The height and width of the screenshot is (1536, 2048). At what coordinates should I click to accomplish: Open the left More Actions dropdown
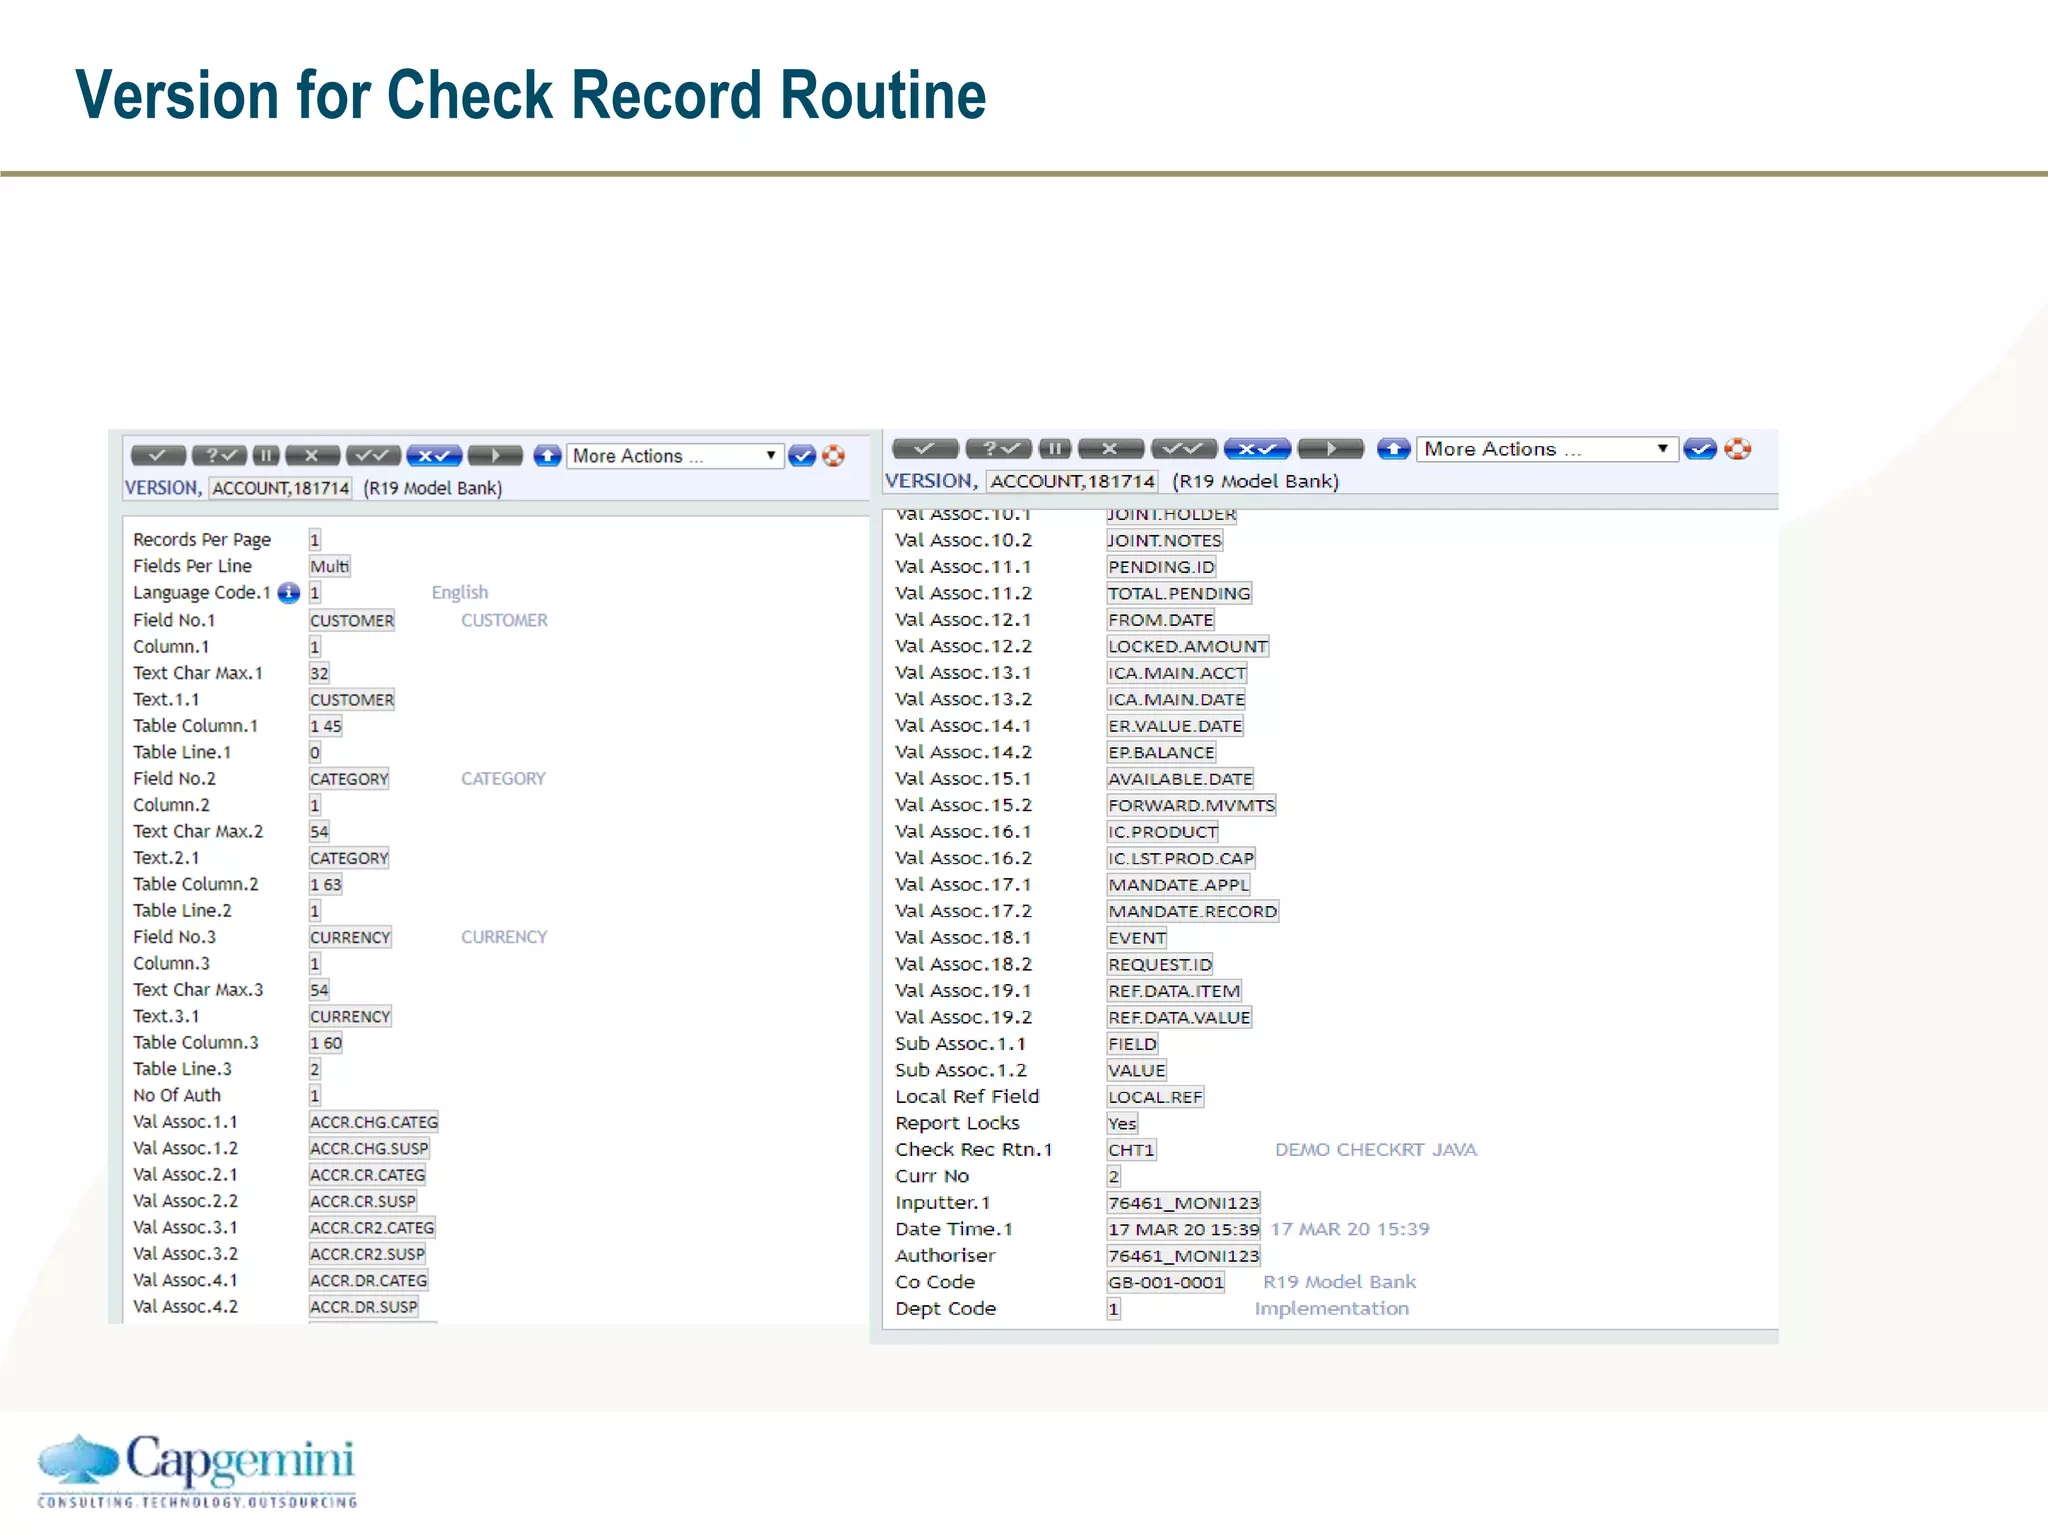point(675,456)
